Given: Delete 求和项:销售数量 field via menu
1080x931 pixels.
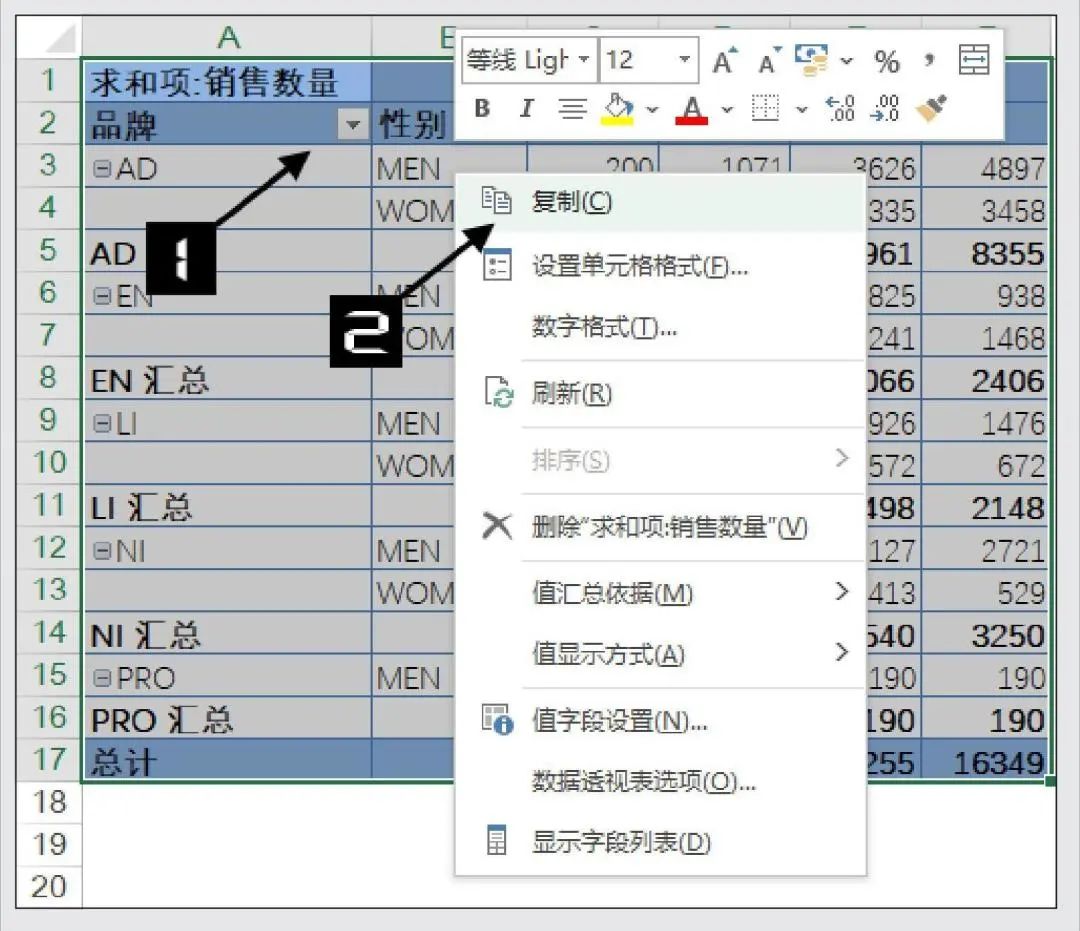Looking at the screenshot, I should tap(660, 527).
